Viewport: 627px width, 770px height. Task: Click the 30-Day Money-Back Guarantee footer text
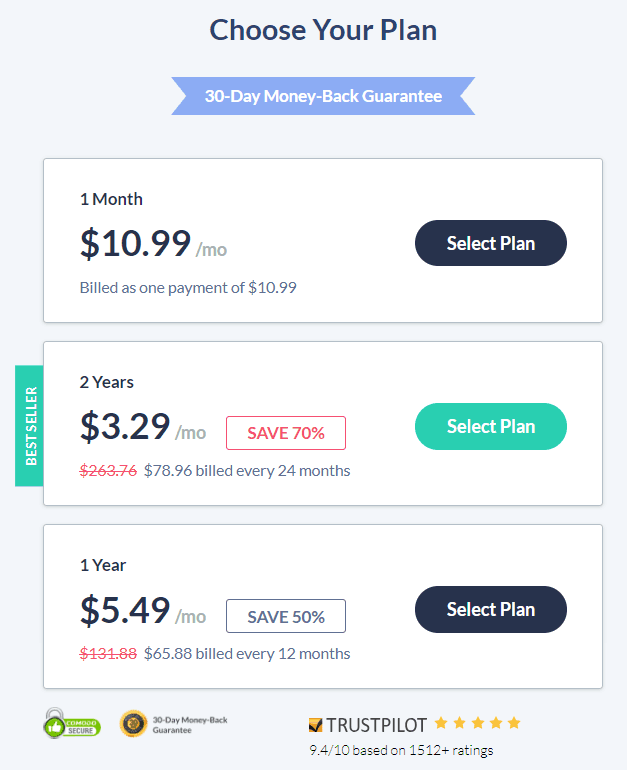tap(190, 725)
